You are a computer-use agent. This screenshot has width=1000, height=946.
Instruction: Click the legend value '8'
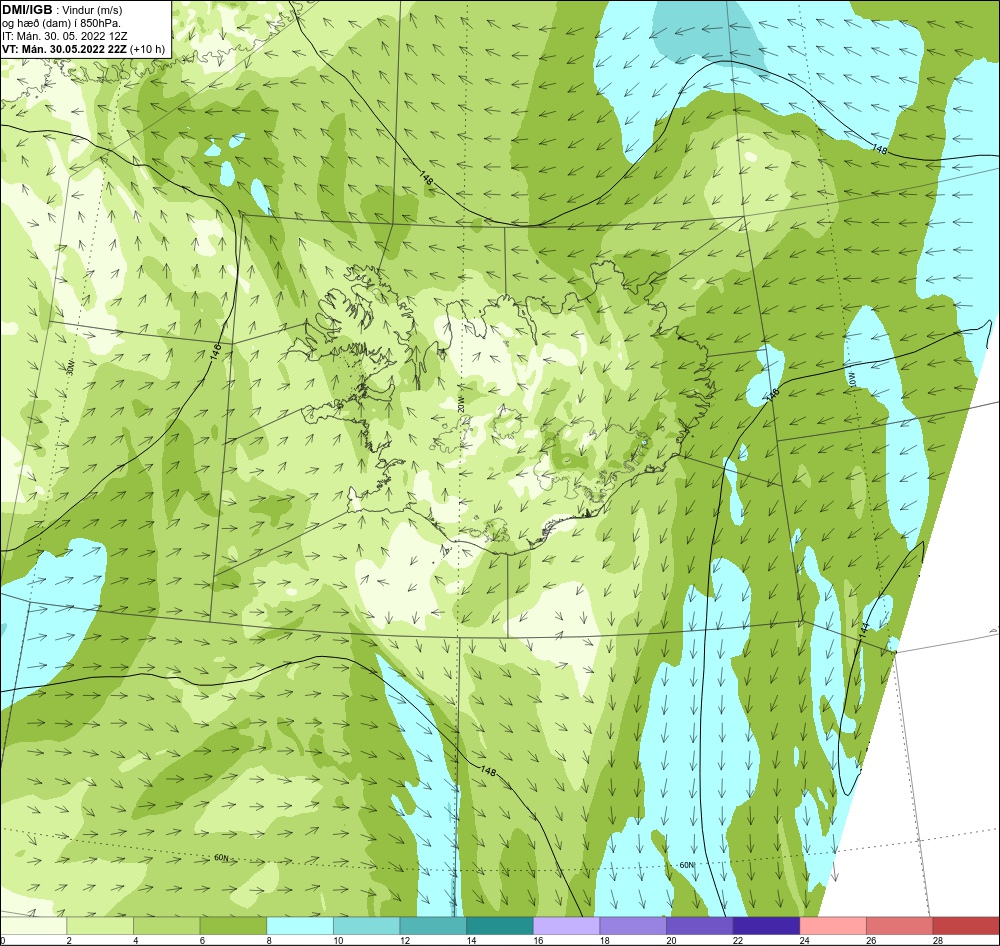pos(268,940)
